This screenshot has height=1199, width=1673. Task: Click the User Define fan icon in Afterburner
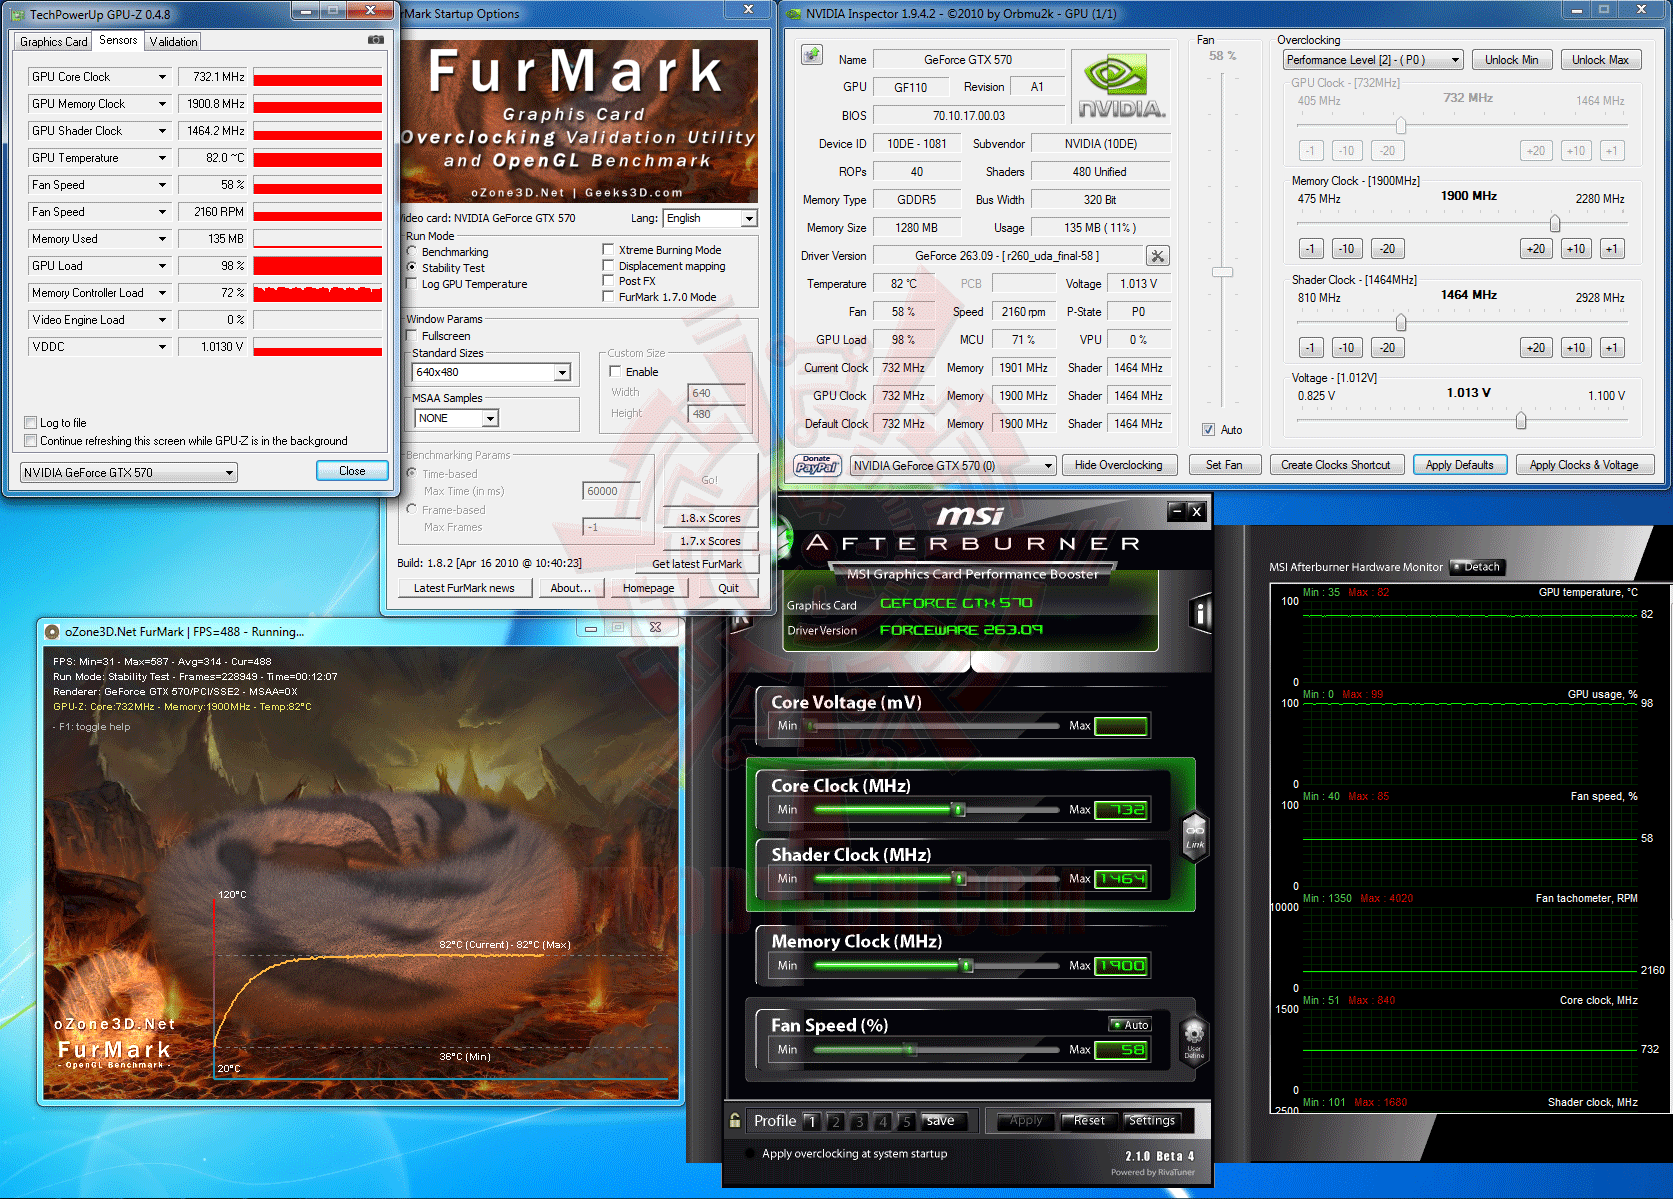[1194, 1041]
